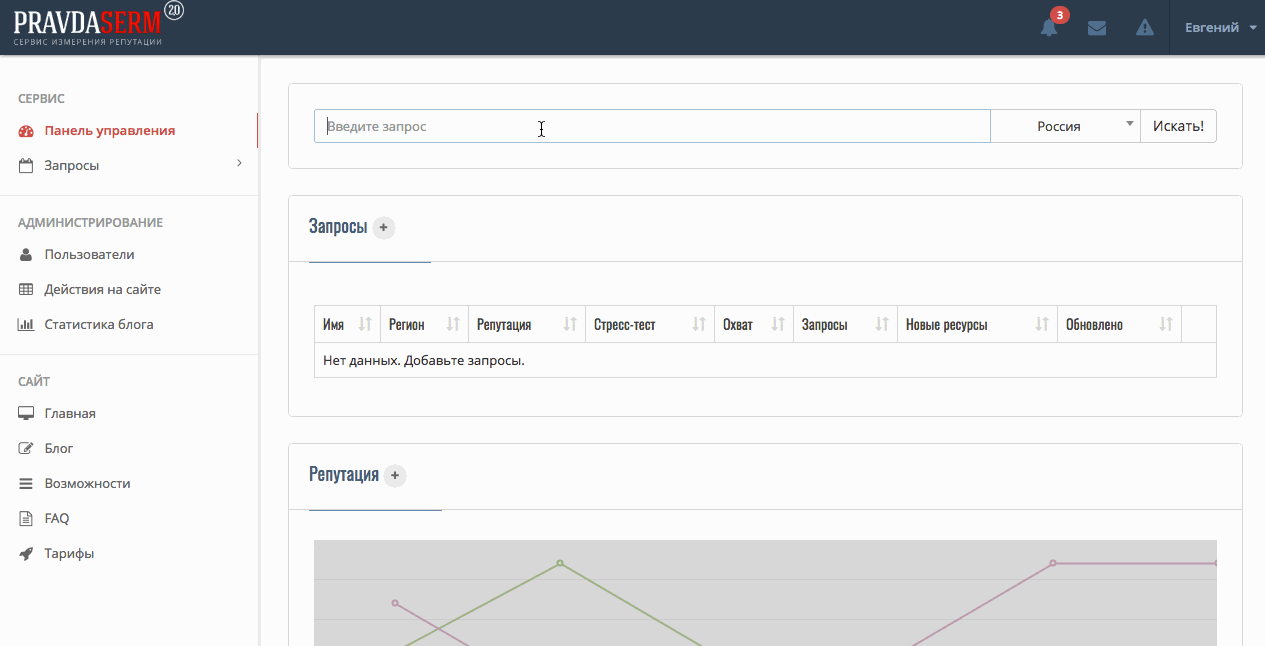1265x646 pixels.
Task: Sort table by Репутация column arrows
Action: pos(570,324)
